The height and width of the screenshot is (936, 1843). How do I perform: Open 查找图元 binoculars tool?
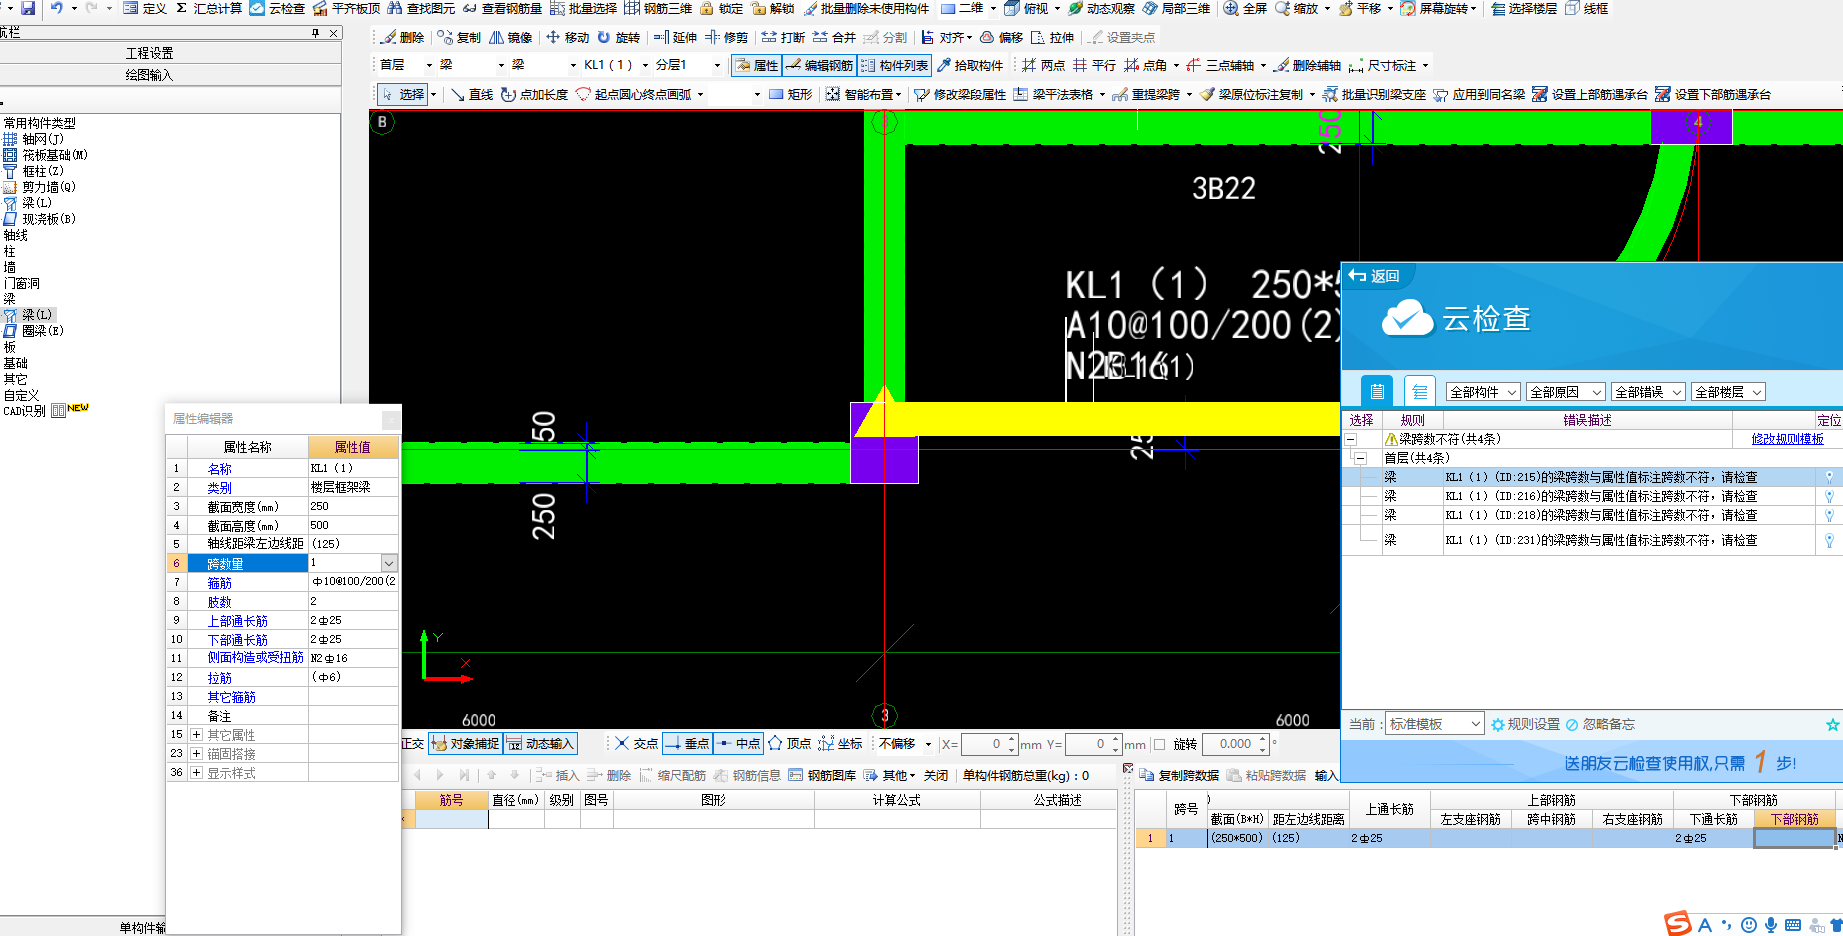tap(421, 8)
